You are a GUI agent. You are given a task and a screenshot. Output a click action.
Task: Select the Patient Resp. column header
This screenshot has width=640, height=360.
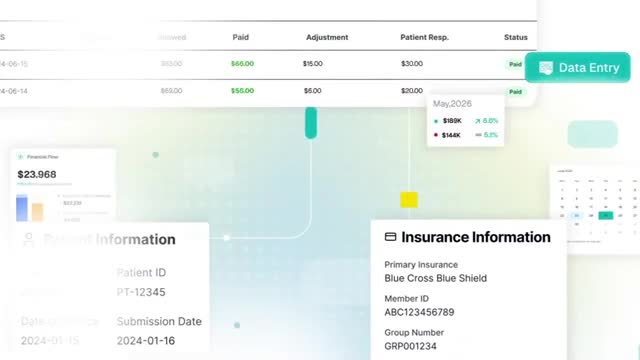[x=424, y=37]
